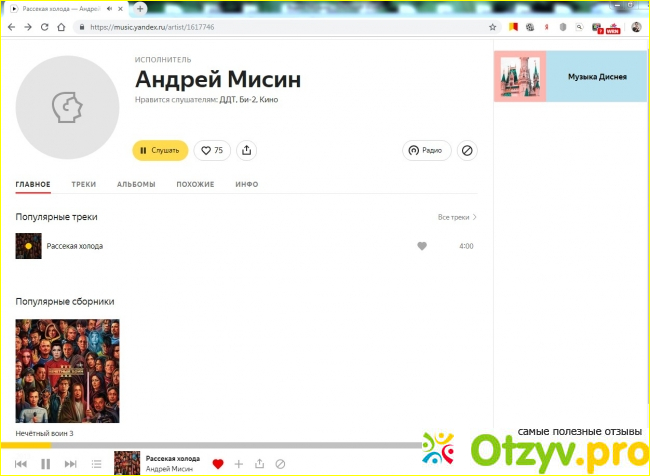Select the 4:00 track duration
Image resolution: width=650 pixels, height=476 pixels.
pos(466,246)
